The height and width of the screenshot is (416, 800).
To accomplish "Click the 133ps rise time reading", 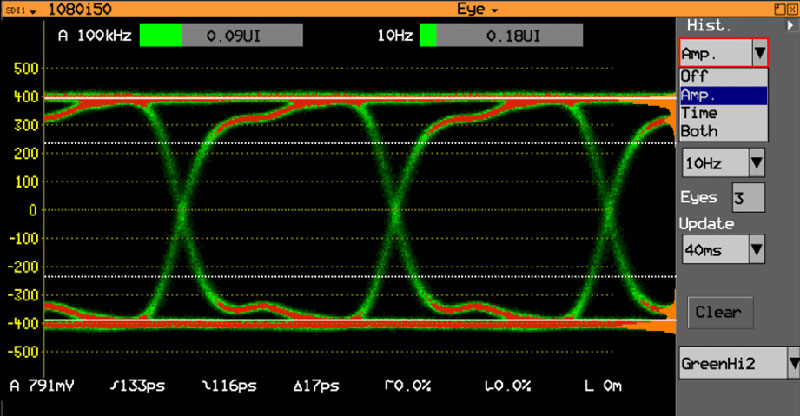I will point(137,386).
